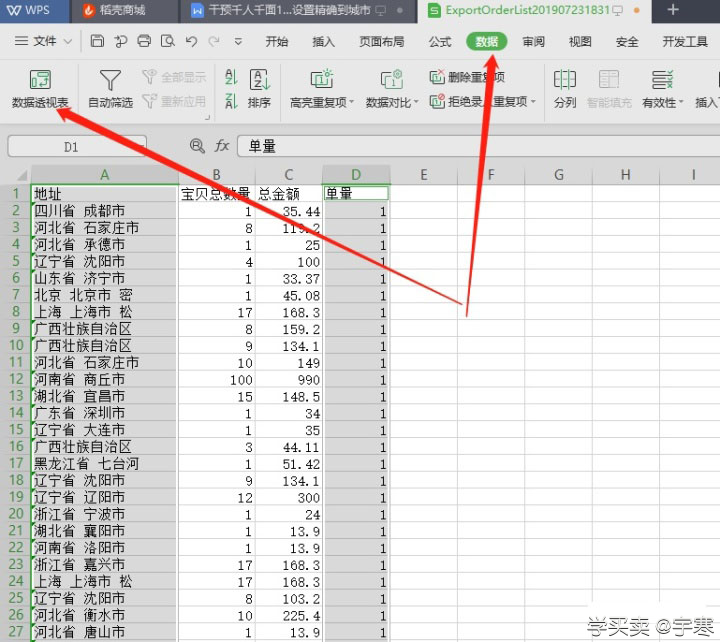Viewport: 720px width, 642px height.
Task: Click the Show All (全部显示) filter option
Action: coord(174,77)
